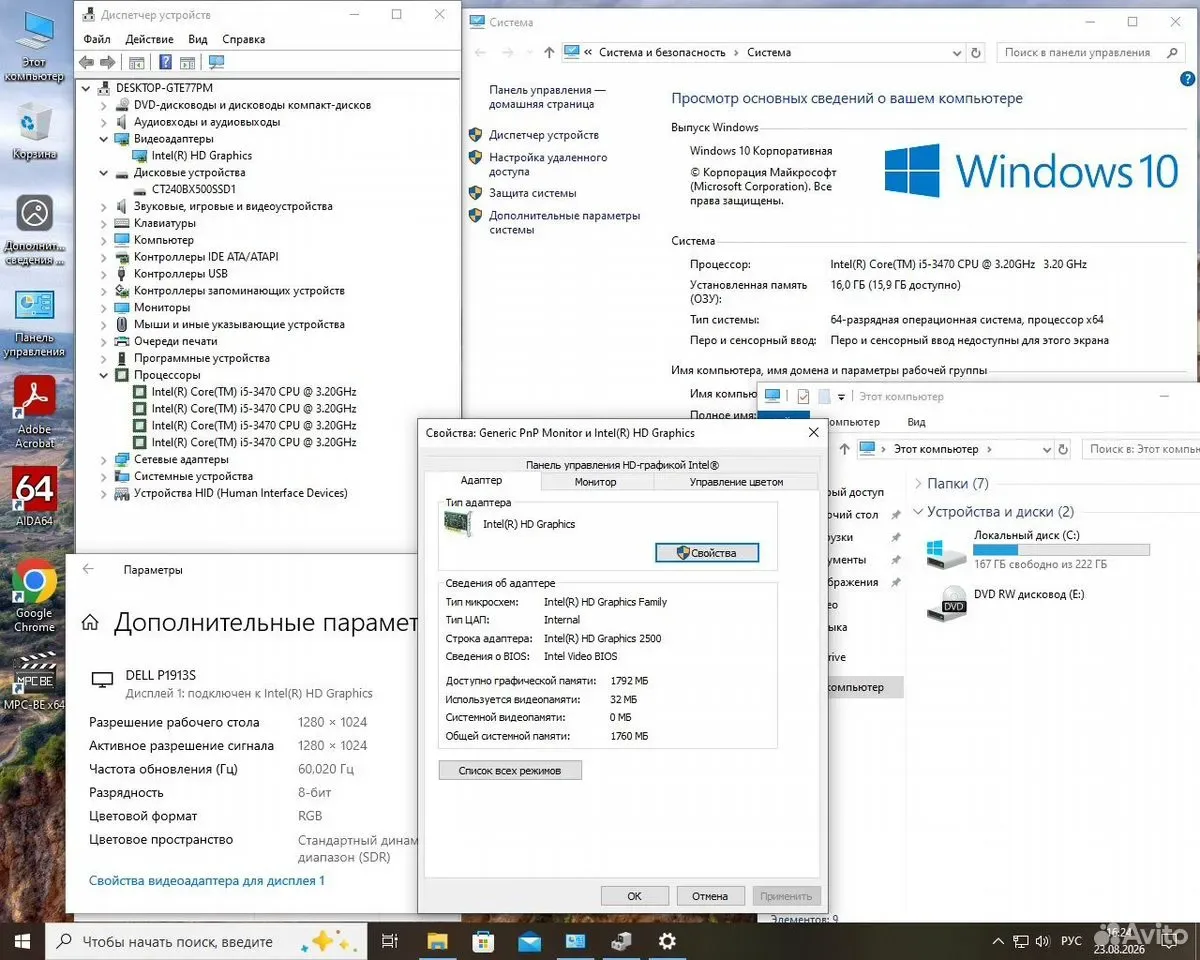This screenshot has width=1200, height=960.
Task: Click Свойства видеоадаптера для дисплея 1 link
Action: click(x=207, y=881)
